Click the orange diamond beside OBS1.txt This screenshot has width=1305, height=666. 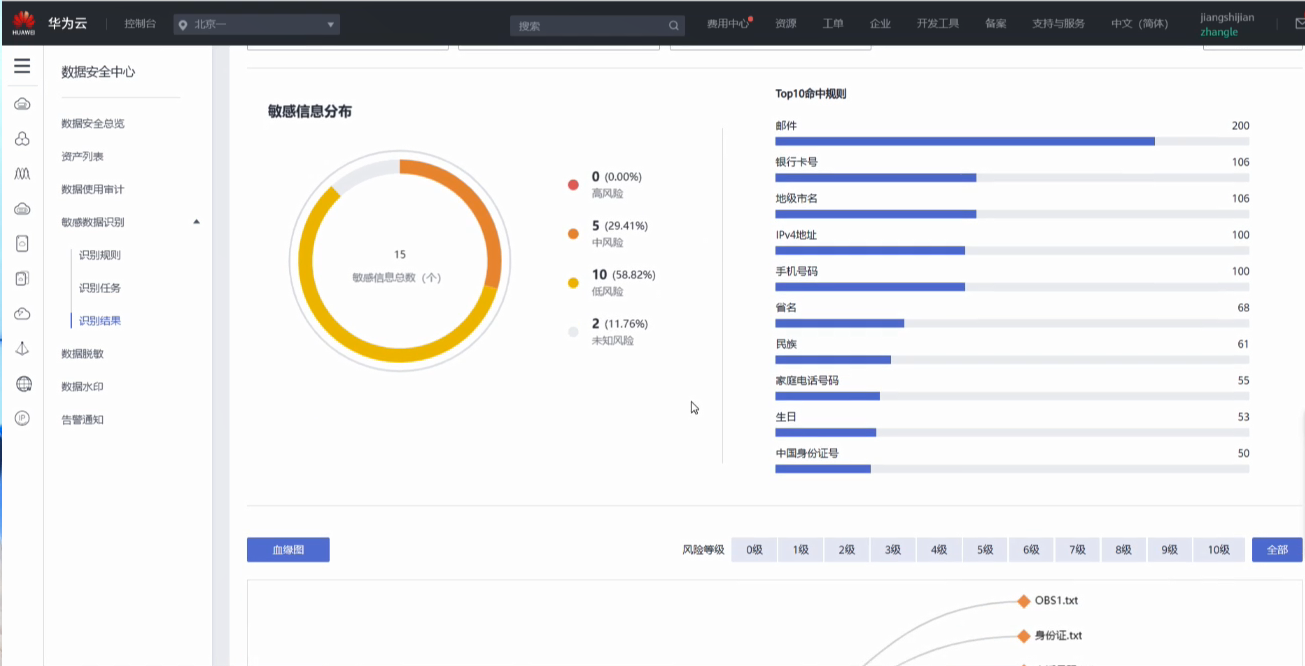[1023, 601]
